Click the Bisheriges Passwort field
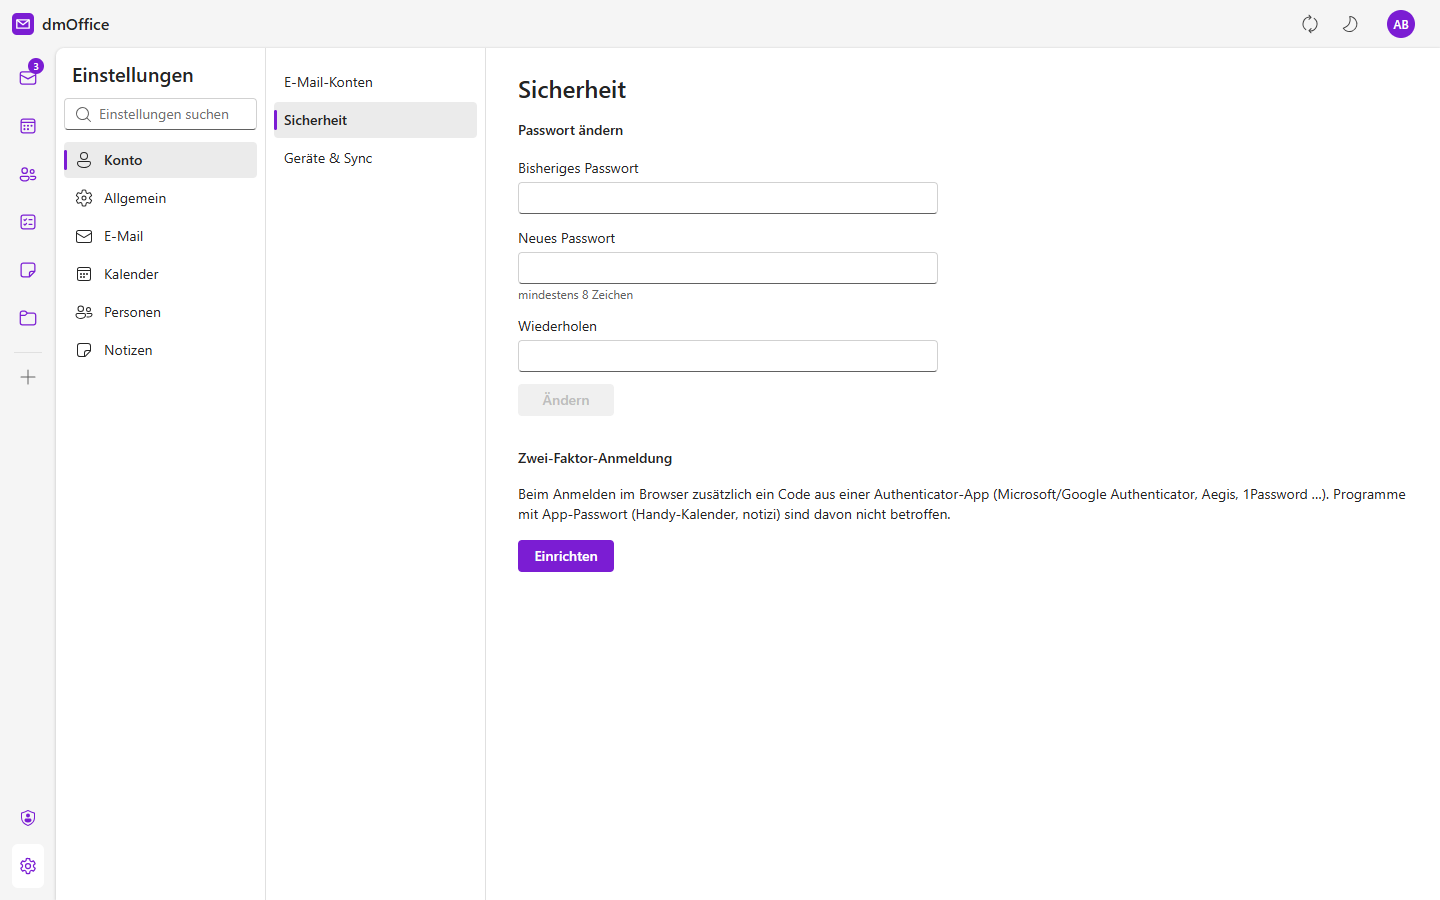The height and width of the screenshot is (900, 1440). [728, 198]
